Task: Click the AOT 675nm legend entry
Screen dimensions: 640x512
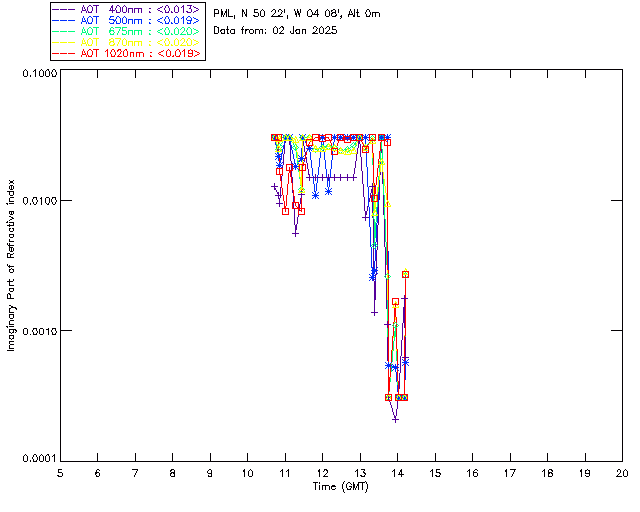Action: [127, 31]
